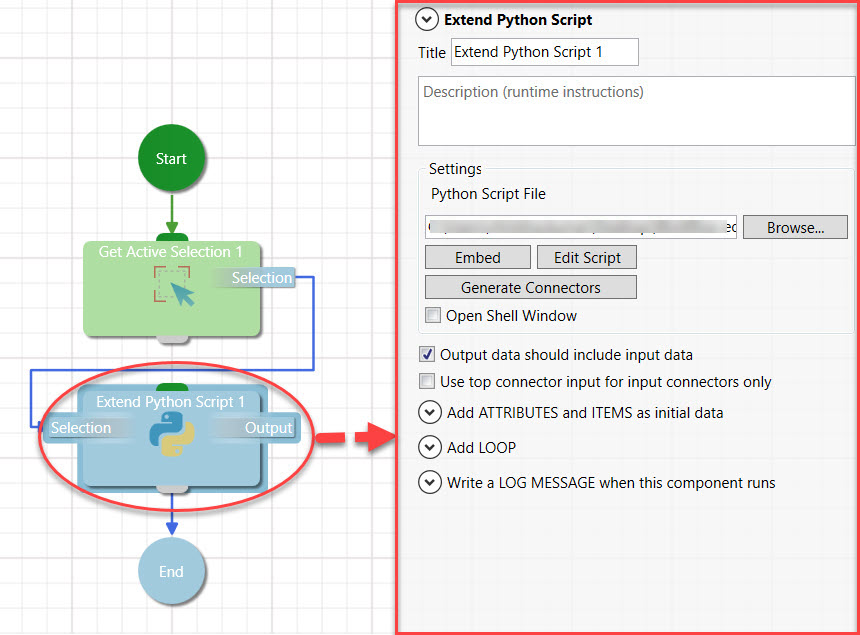Image resolution: width=860 pixels, height=635 pixels.
Task: Click the Selection input connector on Extend Python Script
Action: (x=81, y=428)
